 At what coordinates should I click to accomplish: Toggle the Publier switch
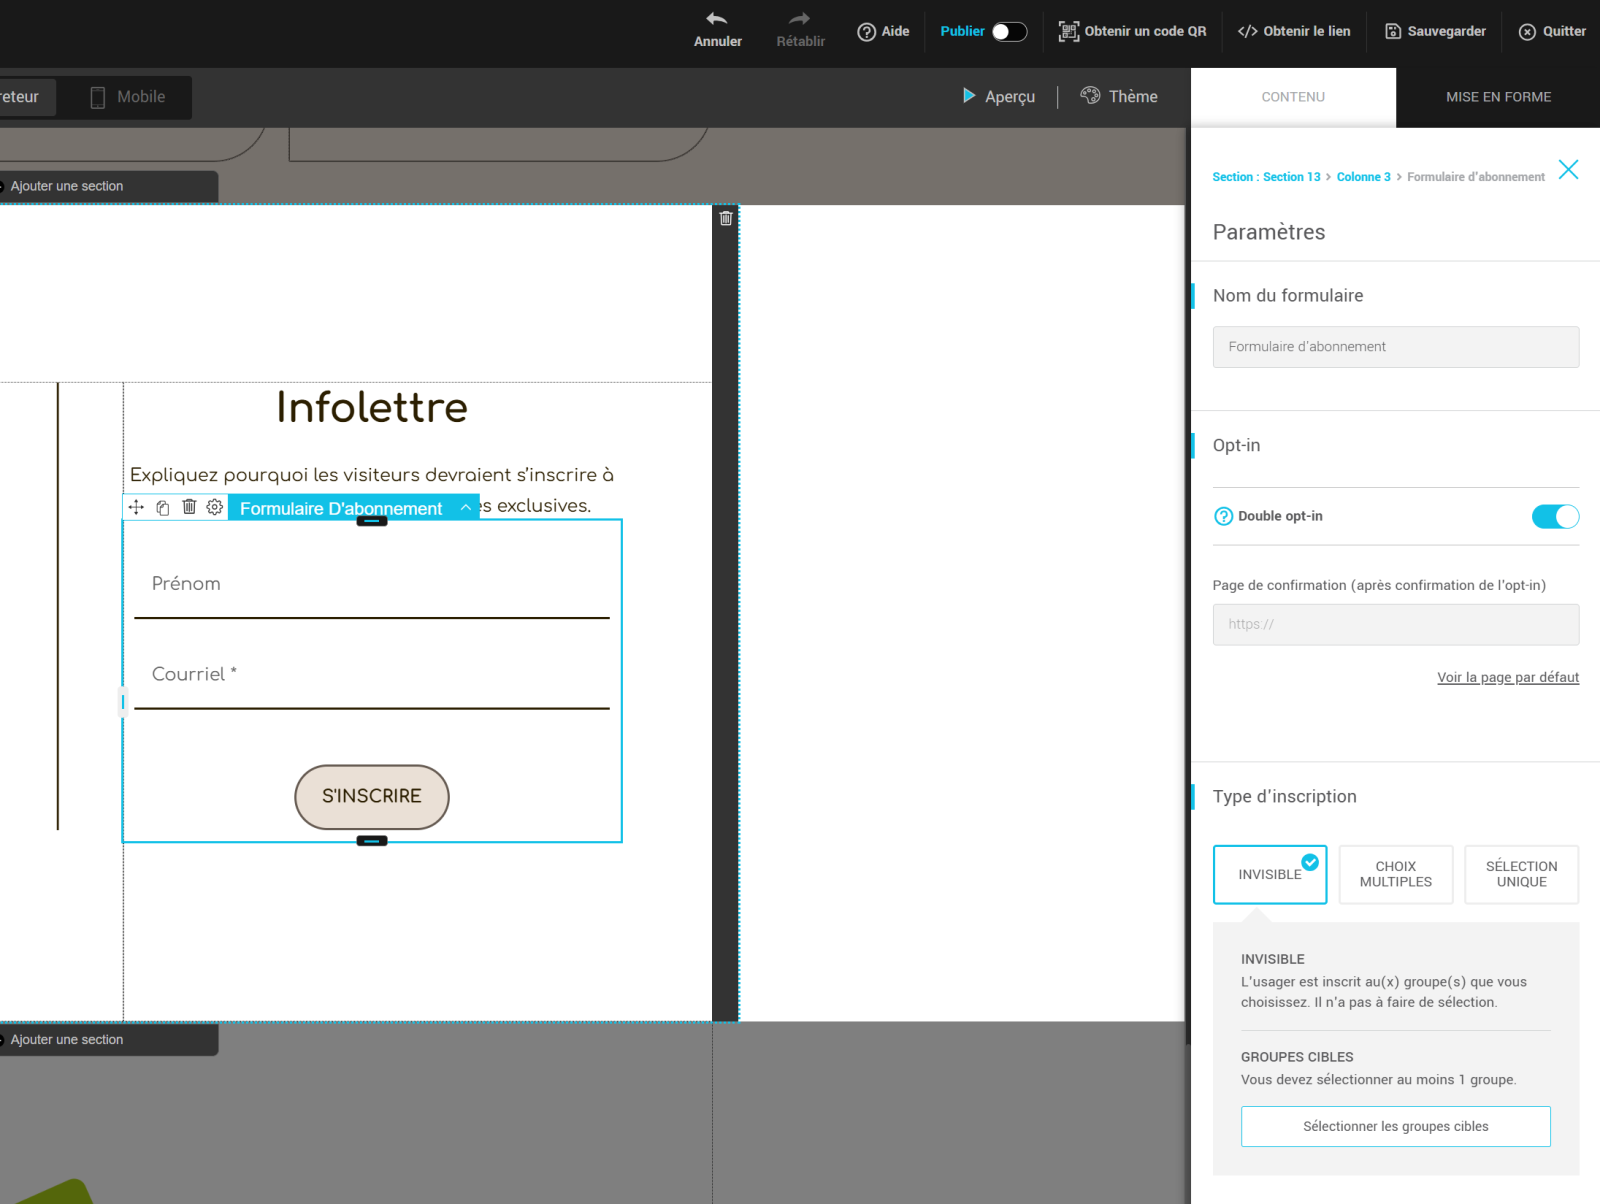tap(1009, 32)
